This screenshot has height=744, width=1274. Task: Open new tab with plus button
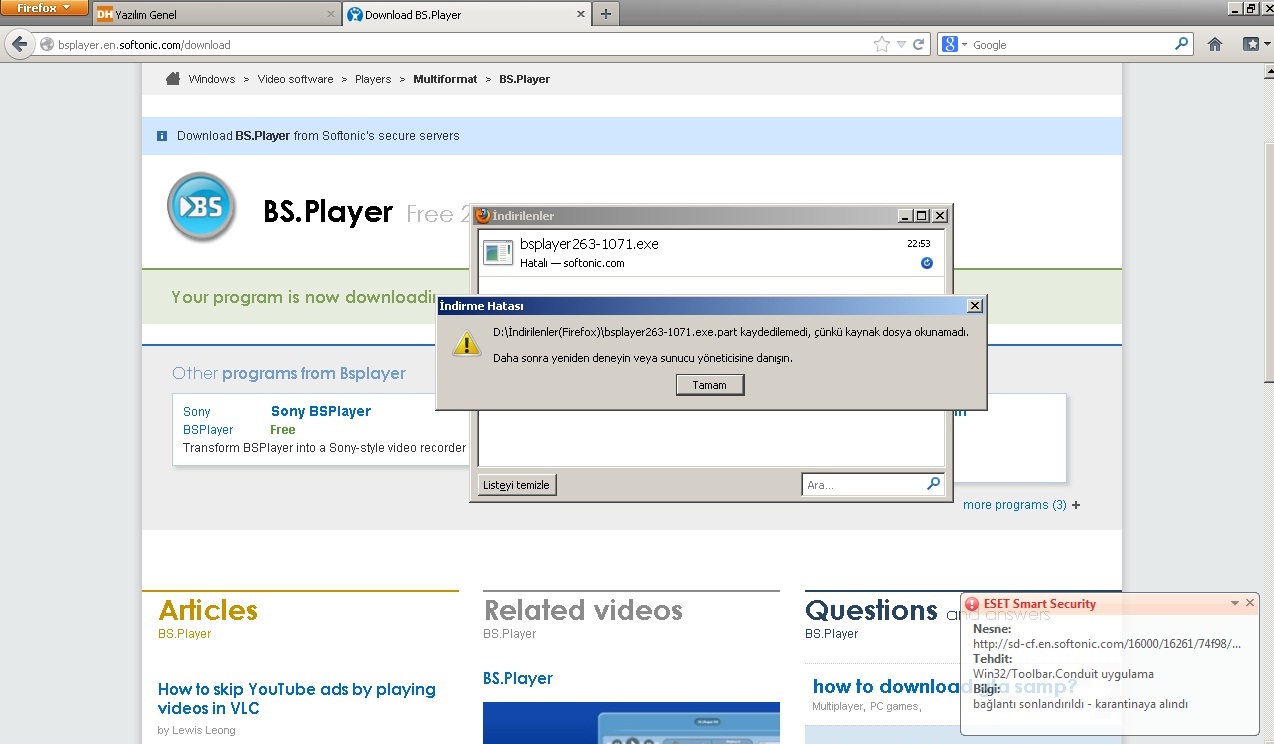(606, 14)
